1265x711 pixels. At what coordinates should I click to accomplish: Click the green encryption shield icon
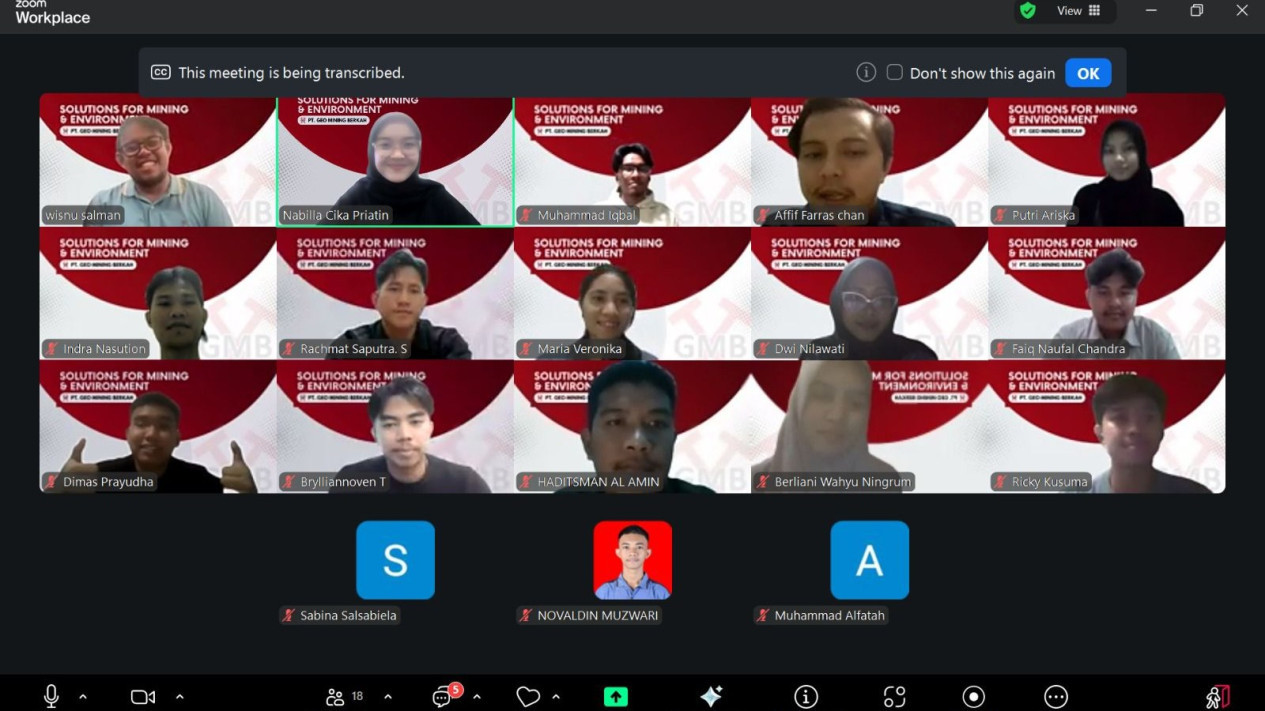1027,11
